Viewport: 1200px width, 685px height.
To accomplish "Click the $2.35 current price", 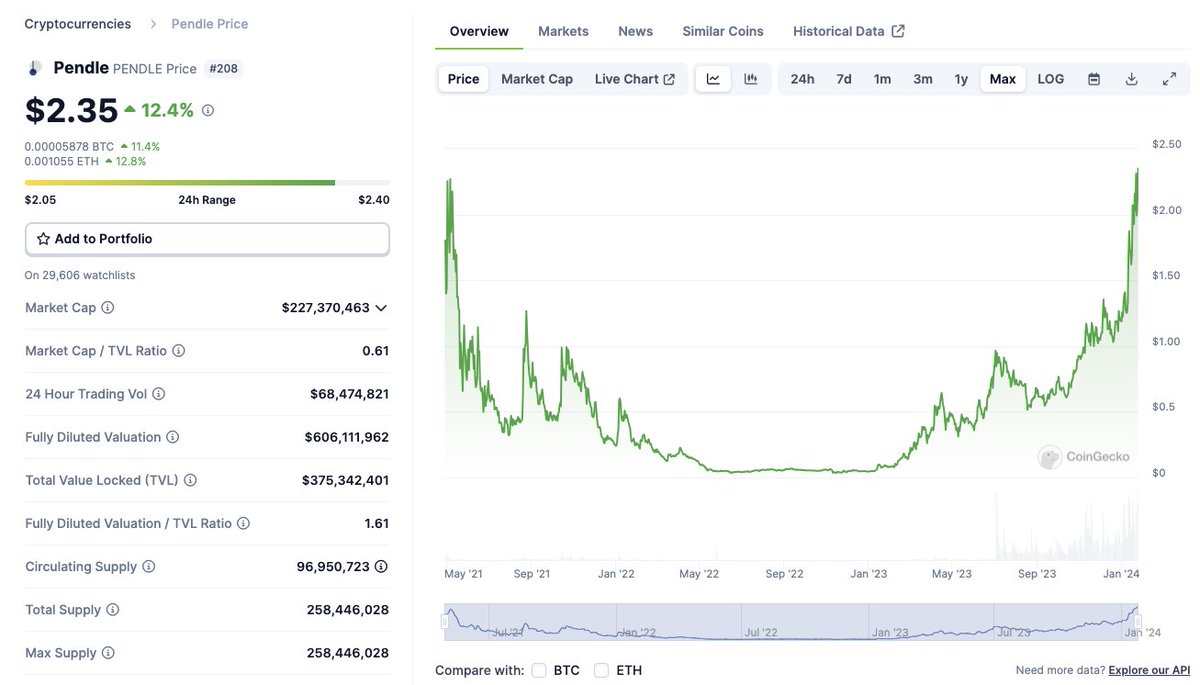I will click(x=71, y=110).
